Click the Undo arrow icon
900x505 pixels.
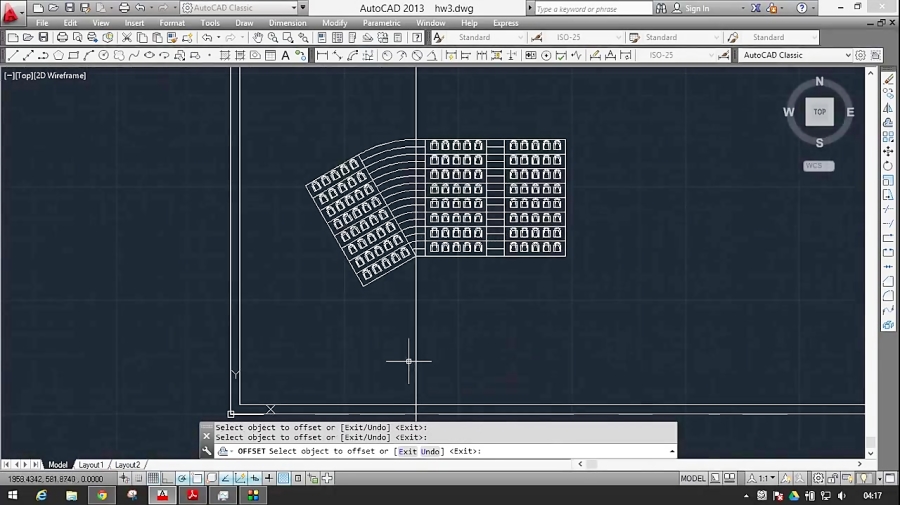coord(207,37)
